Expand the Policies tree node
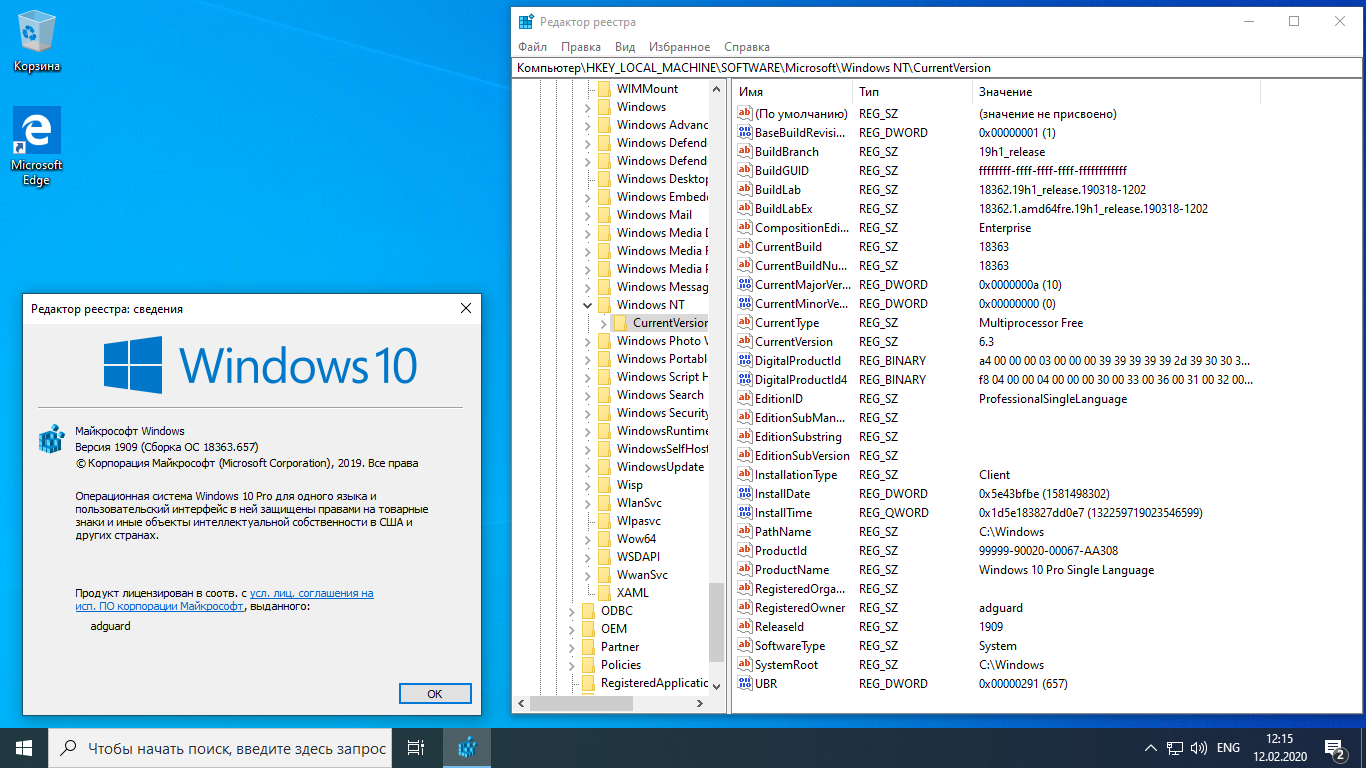The image size is (1366, 768). (571, 665)
